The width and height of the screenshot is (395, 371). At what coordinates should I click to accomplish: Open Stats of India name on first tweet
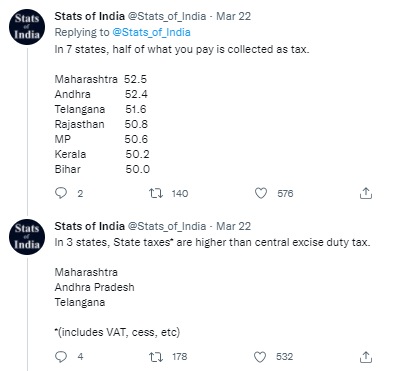89,16
